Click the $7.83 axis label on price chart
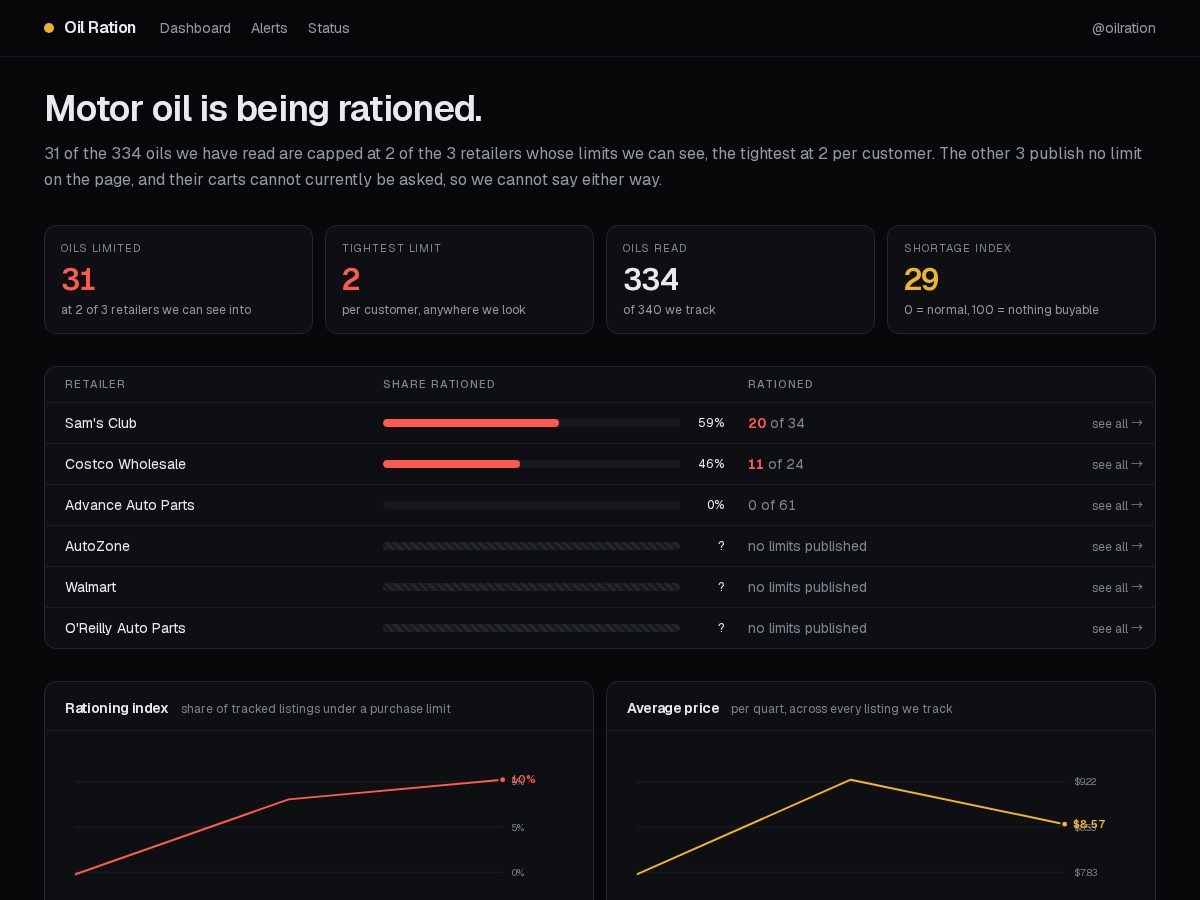 1086,873
